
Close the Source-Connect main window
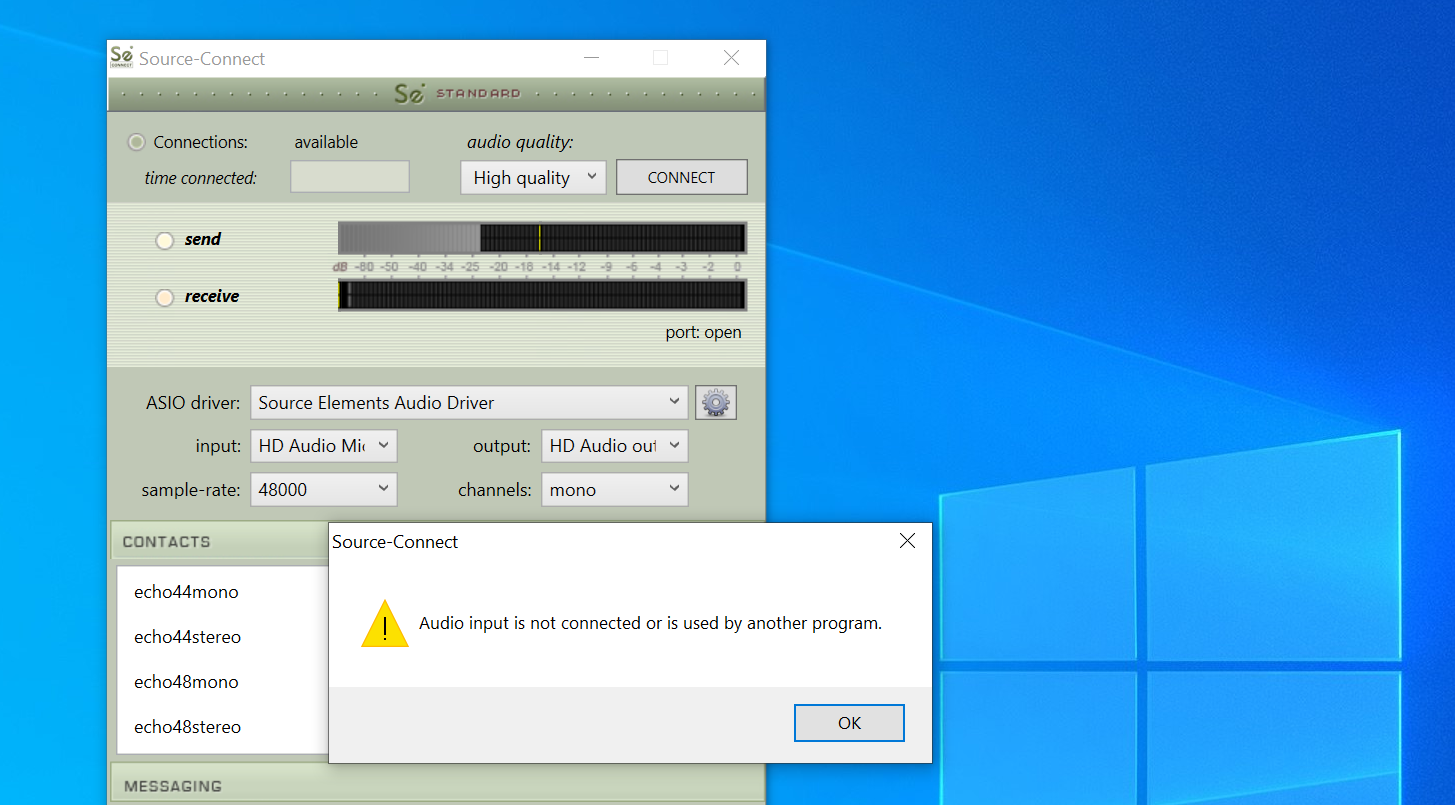[x=731, y=58]
